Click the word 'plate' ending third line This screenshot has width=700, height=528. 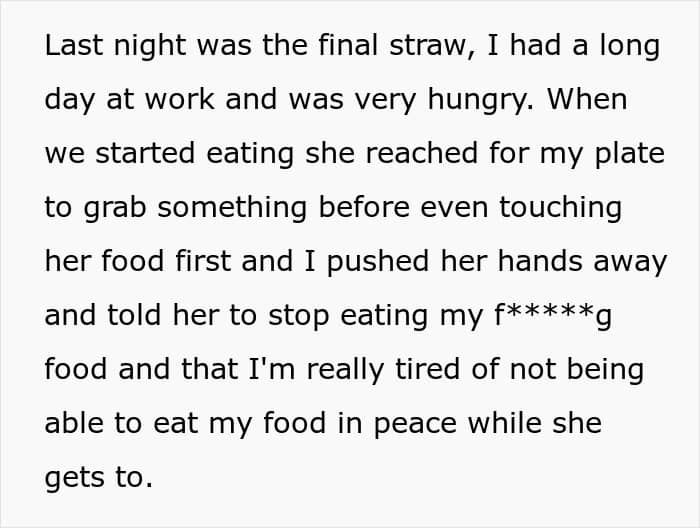pyautogui.click(x=629, y=154)
